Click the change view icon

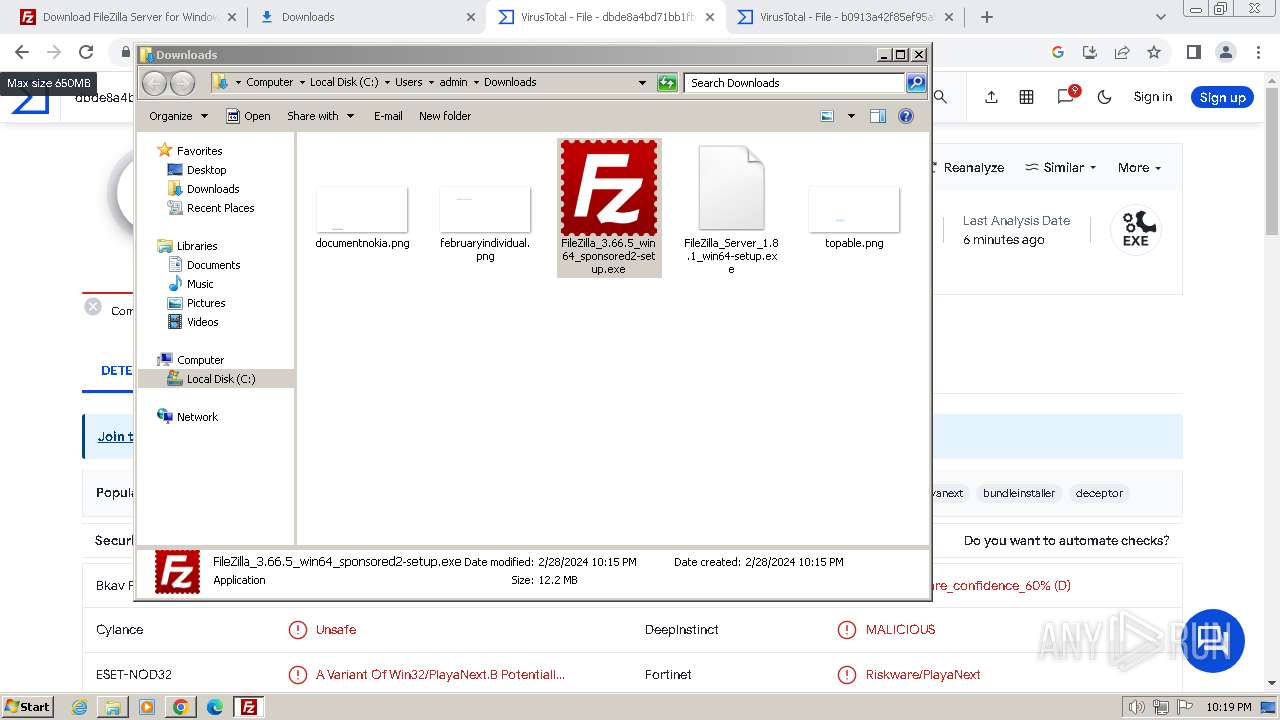(x=827, y=116)
